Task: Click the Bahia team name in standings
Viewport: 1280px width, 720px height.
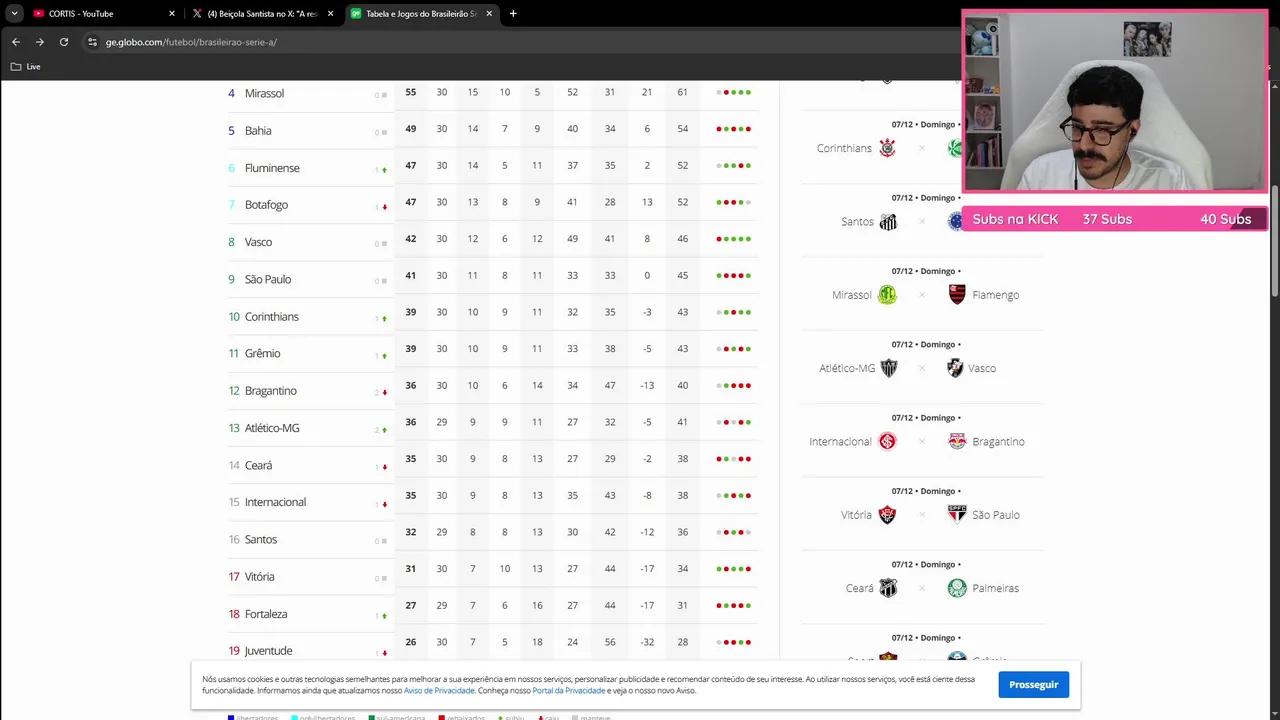Action: click(258, 131)
